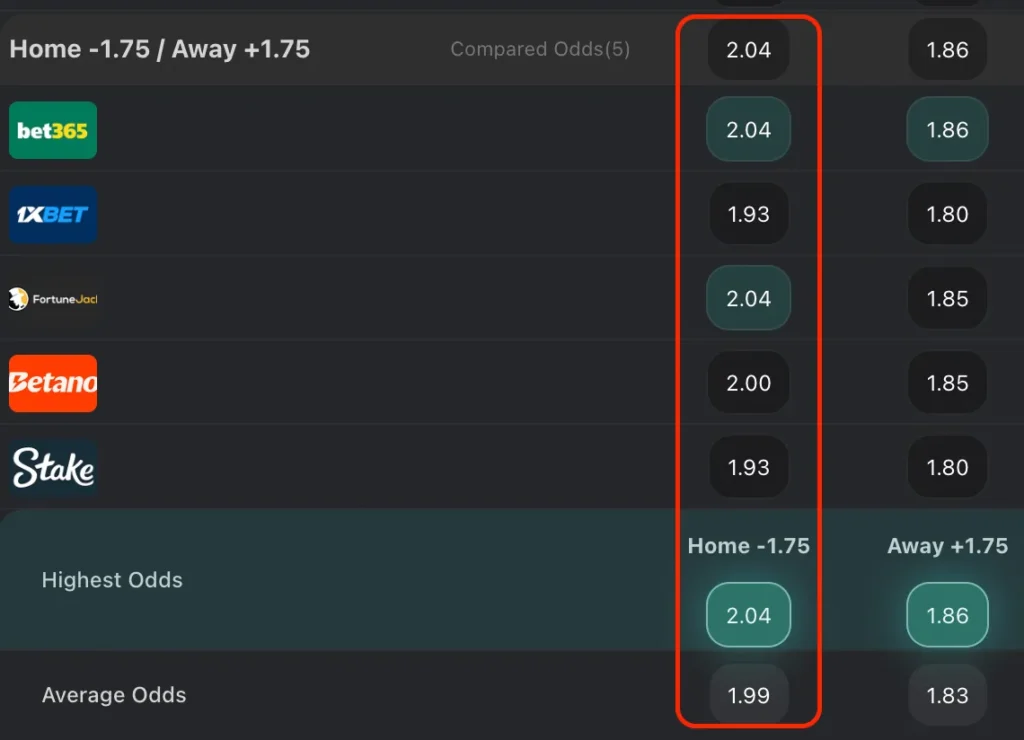Open the Stake bookmaker logo

coord(52,467)
